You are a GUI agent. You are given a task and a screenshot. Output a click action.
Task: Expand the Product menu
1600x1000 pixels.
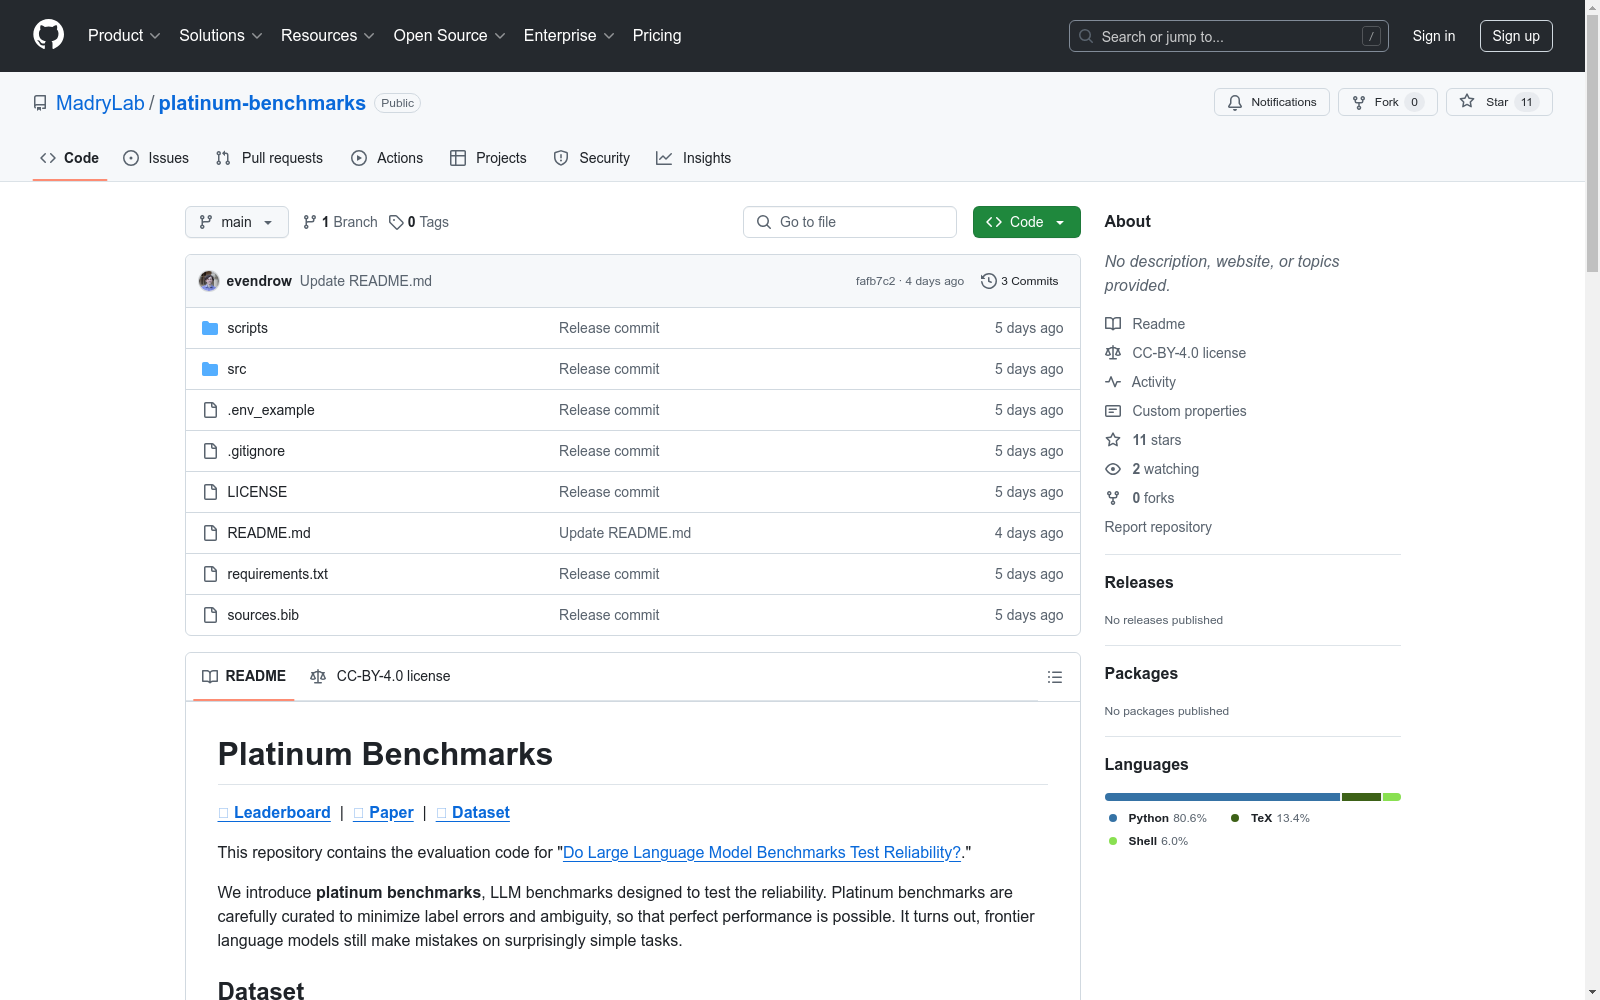124,36
